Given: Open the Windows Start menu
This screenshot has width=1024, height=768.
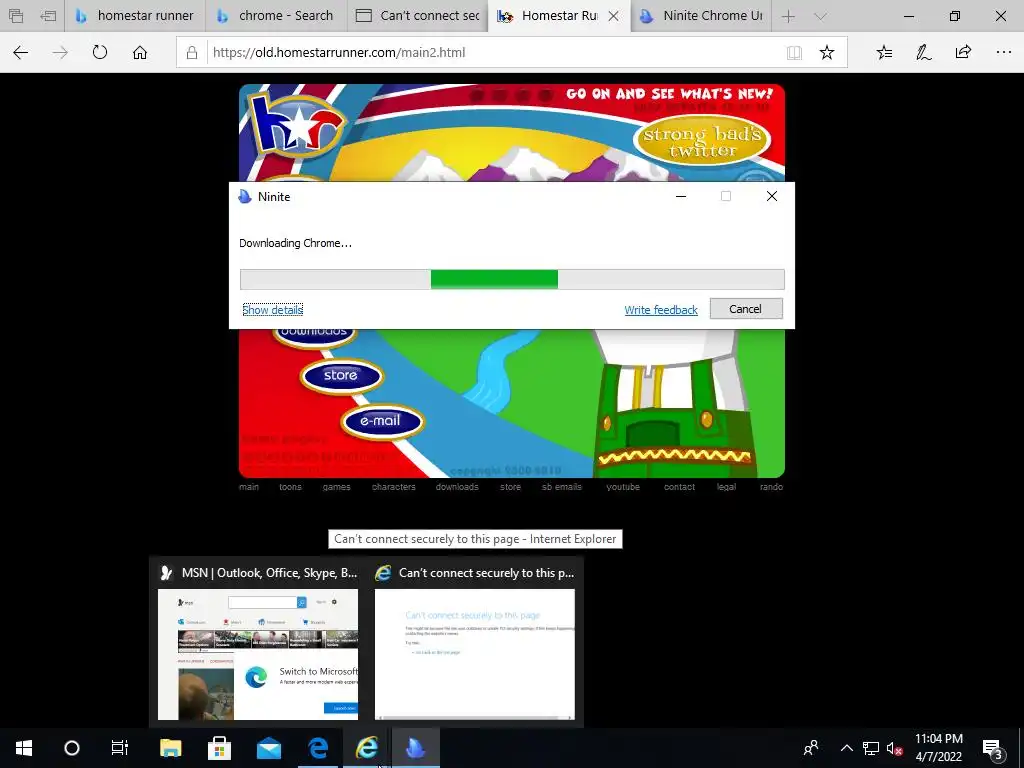Looking at the screenshot, I should (24, 748).
